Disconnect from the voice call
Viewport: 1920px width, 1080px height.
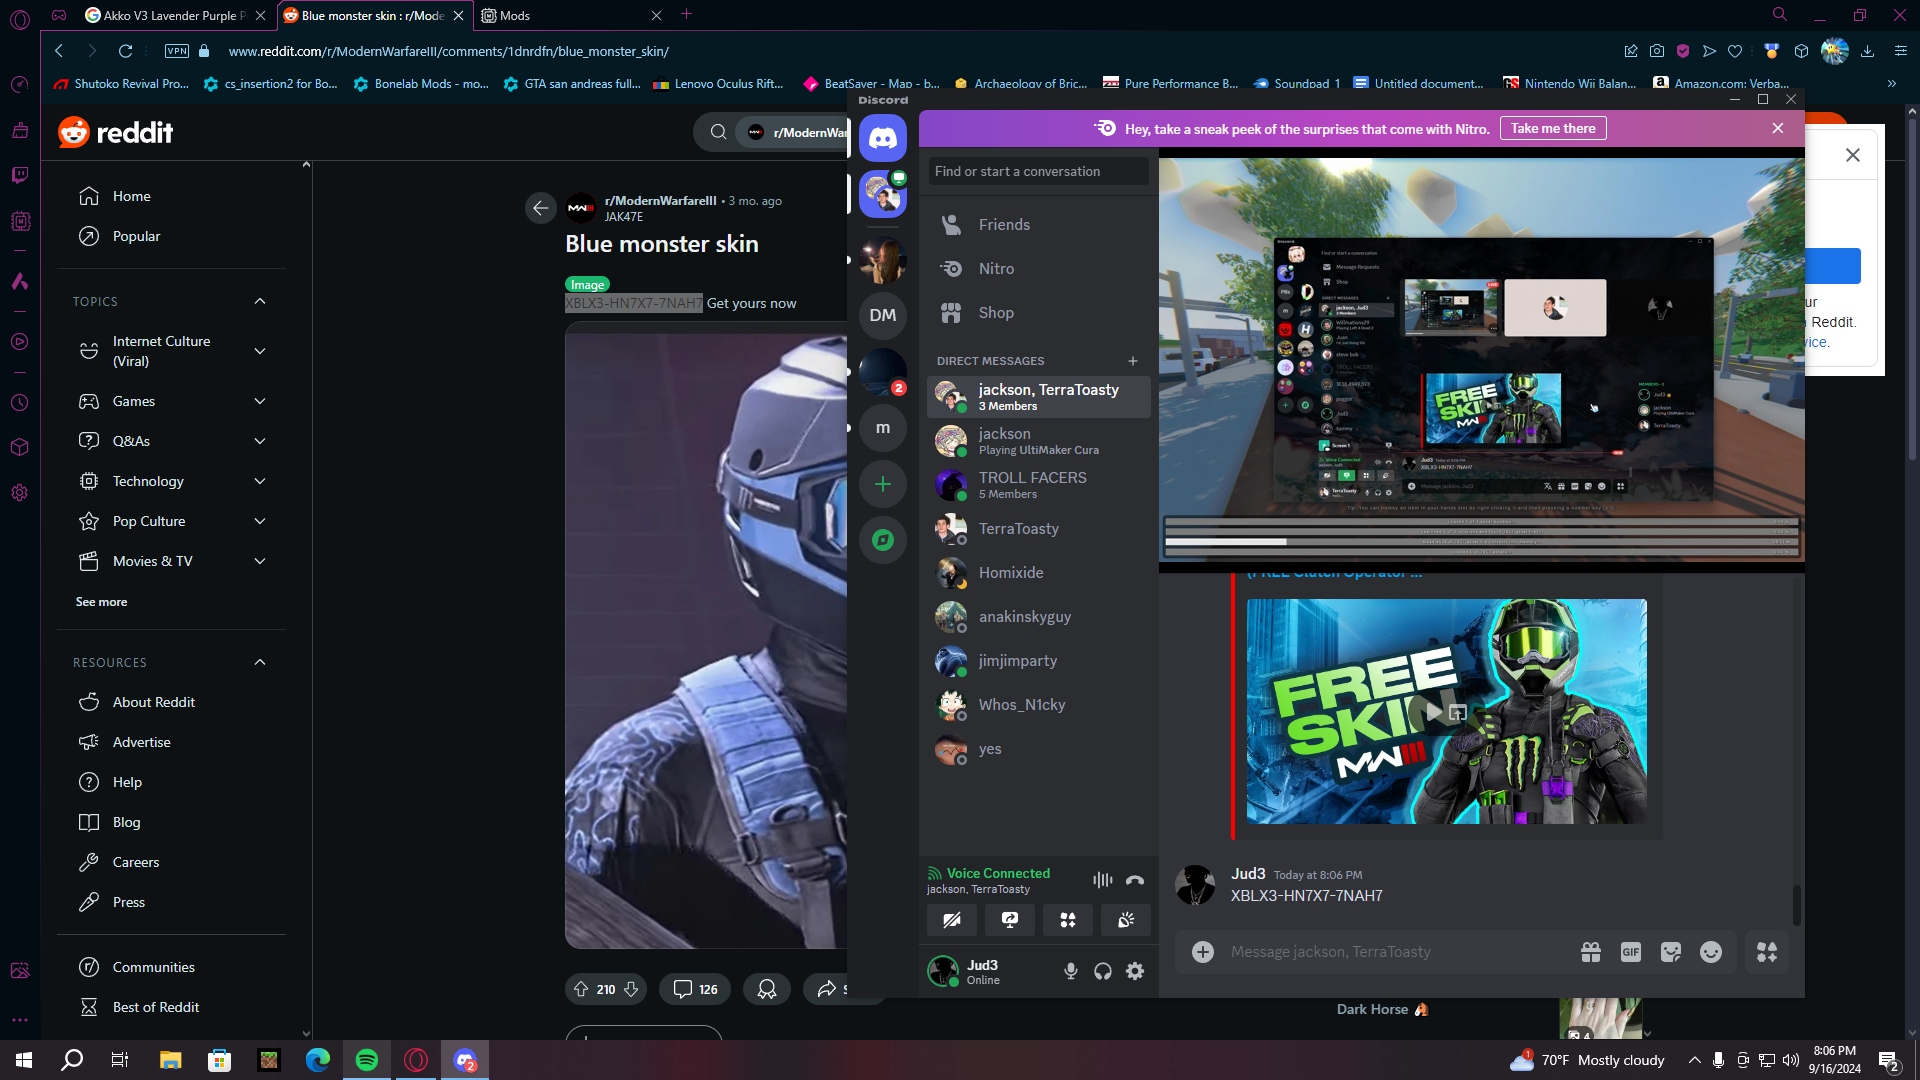click(1135, 880)
